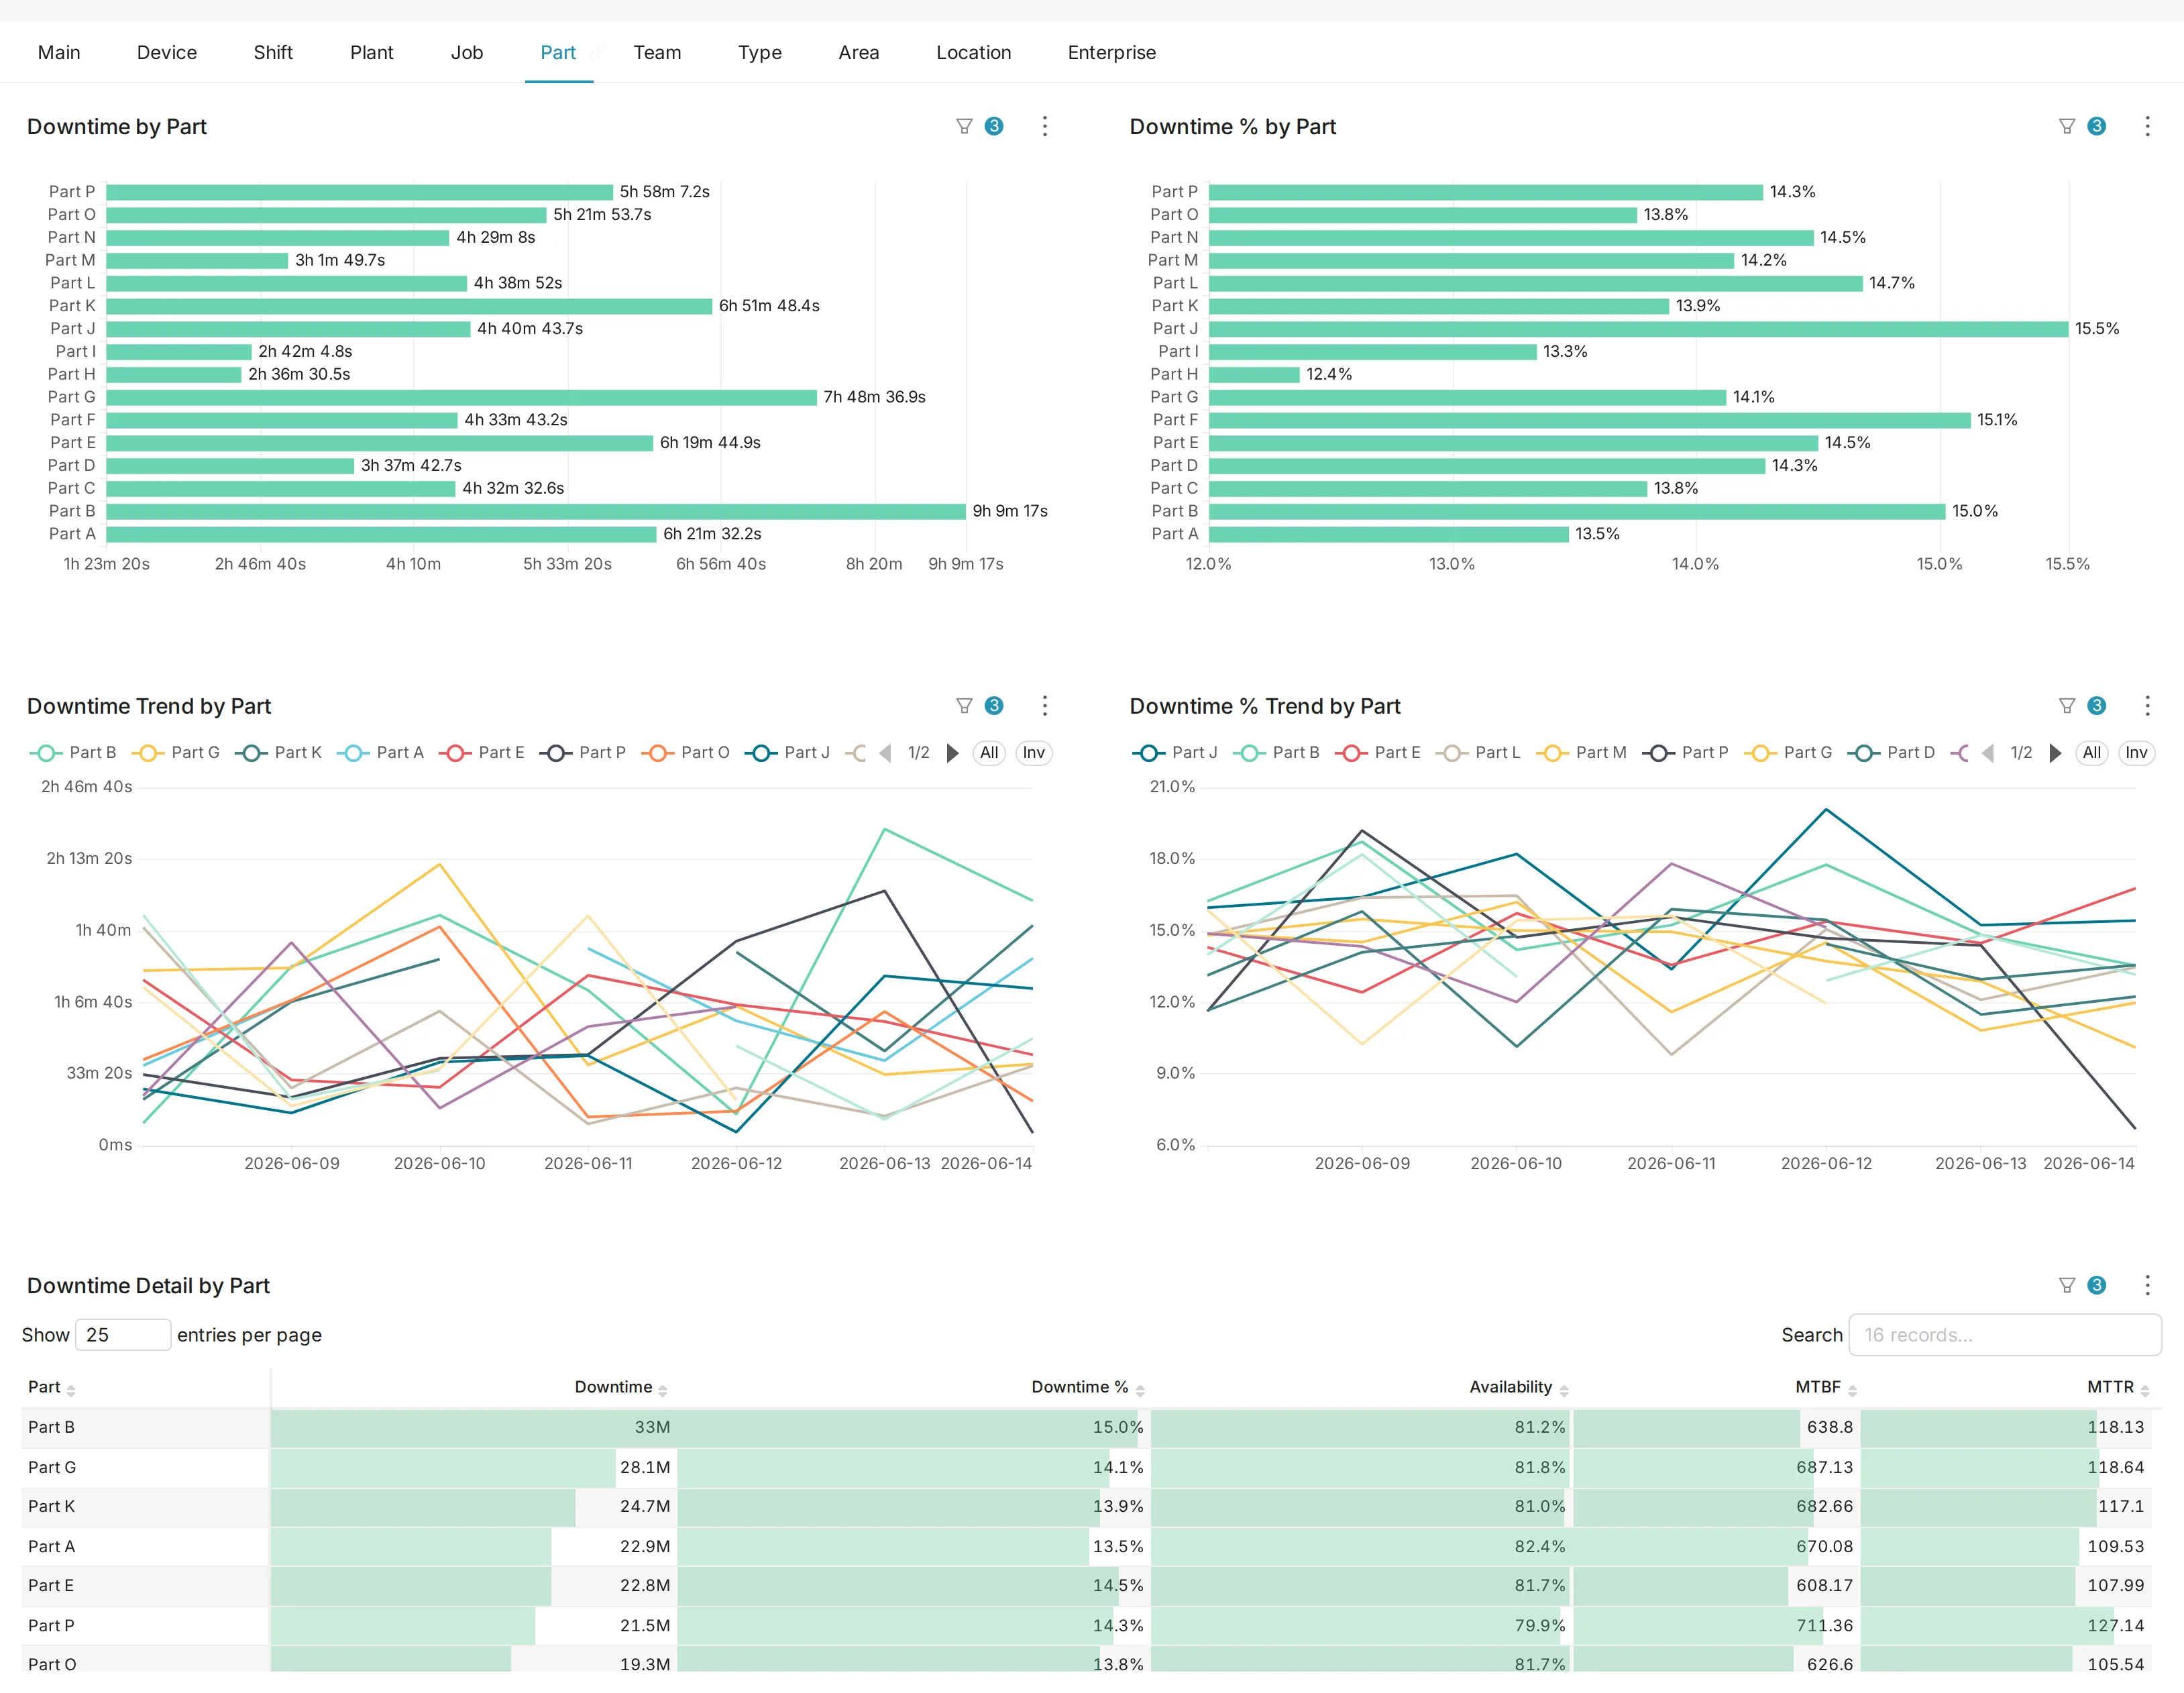The height and width of the screenshot is (1693, 2184).
Task: Invert series selection in Downtime Trend legend
Action: point(1034,753)
